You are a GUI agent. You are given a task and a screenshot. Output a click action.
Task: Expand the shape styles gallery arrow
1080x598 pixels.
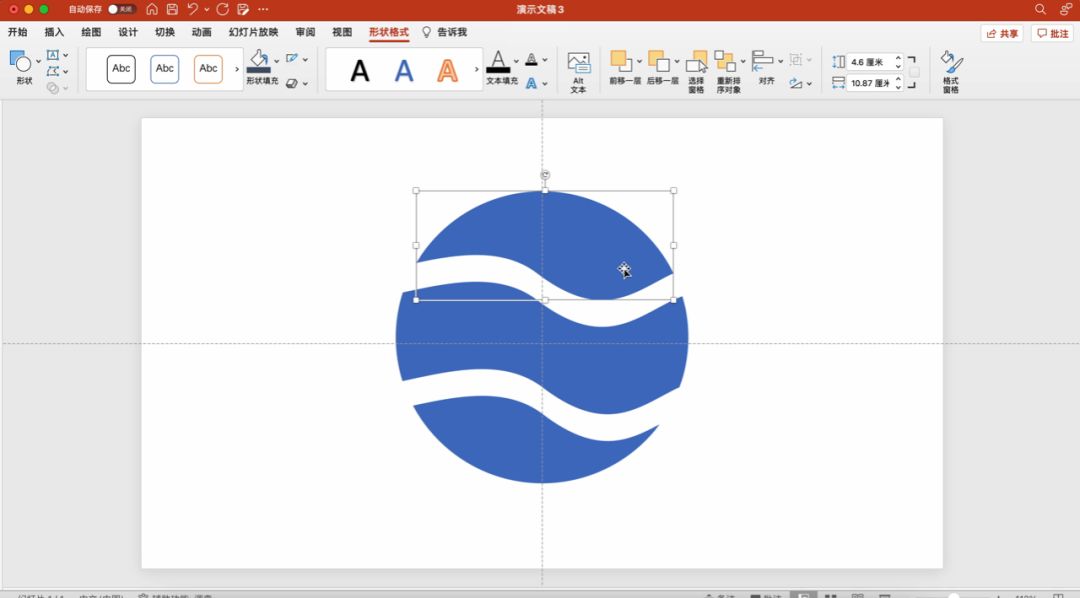tap(237, 69)
